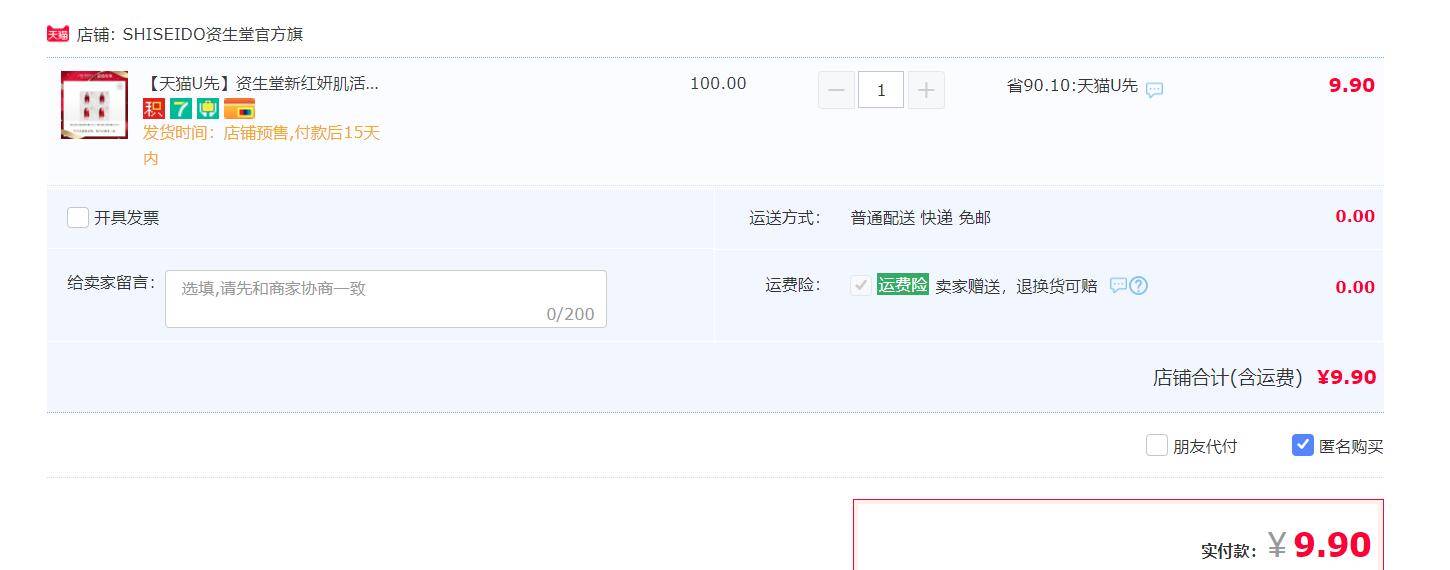Click comment icon next to 省90.10:天猫U先
The height and width of the screenshot is (570, 1450).
point(1154,90)
